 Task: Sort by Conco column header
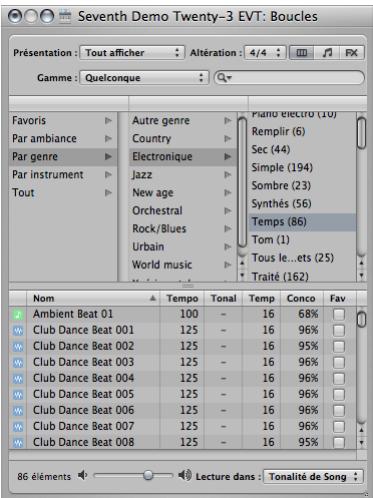(x=301, y=298)
